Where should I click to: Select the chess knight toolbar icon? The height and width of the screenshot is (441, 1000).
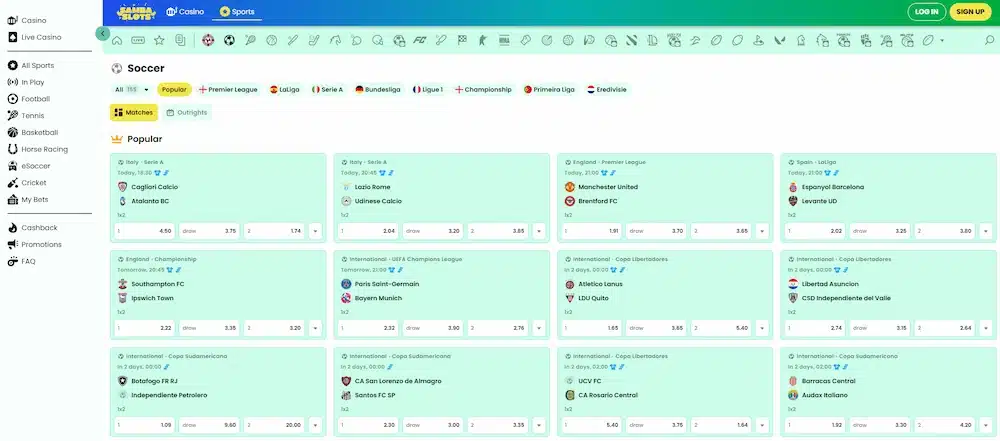(800, 40)
